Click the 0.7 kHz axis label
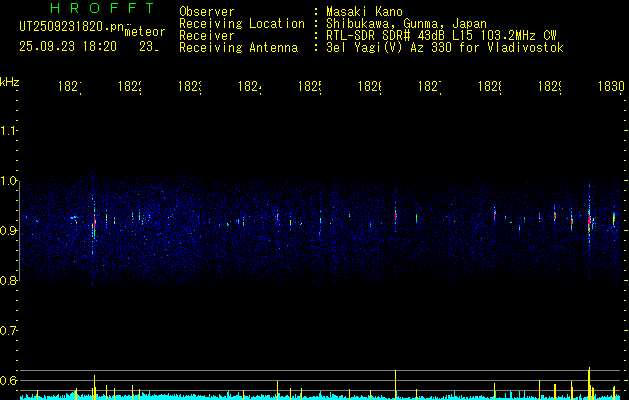Image resolution: width=629 pixels, height=400 pixels. click(x=8, y=331)
